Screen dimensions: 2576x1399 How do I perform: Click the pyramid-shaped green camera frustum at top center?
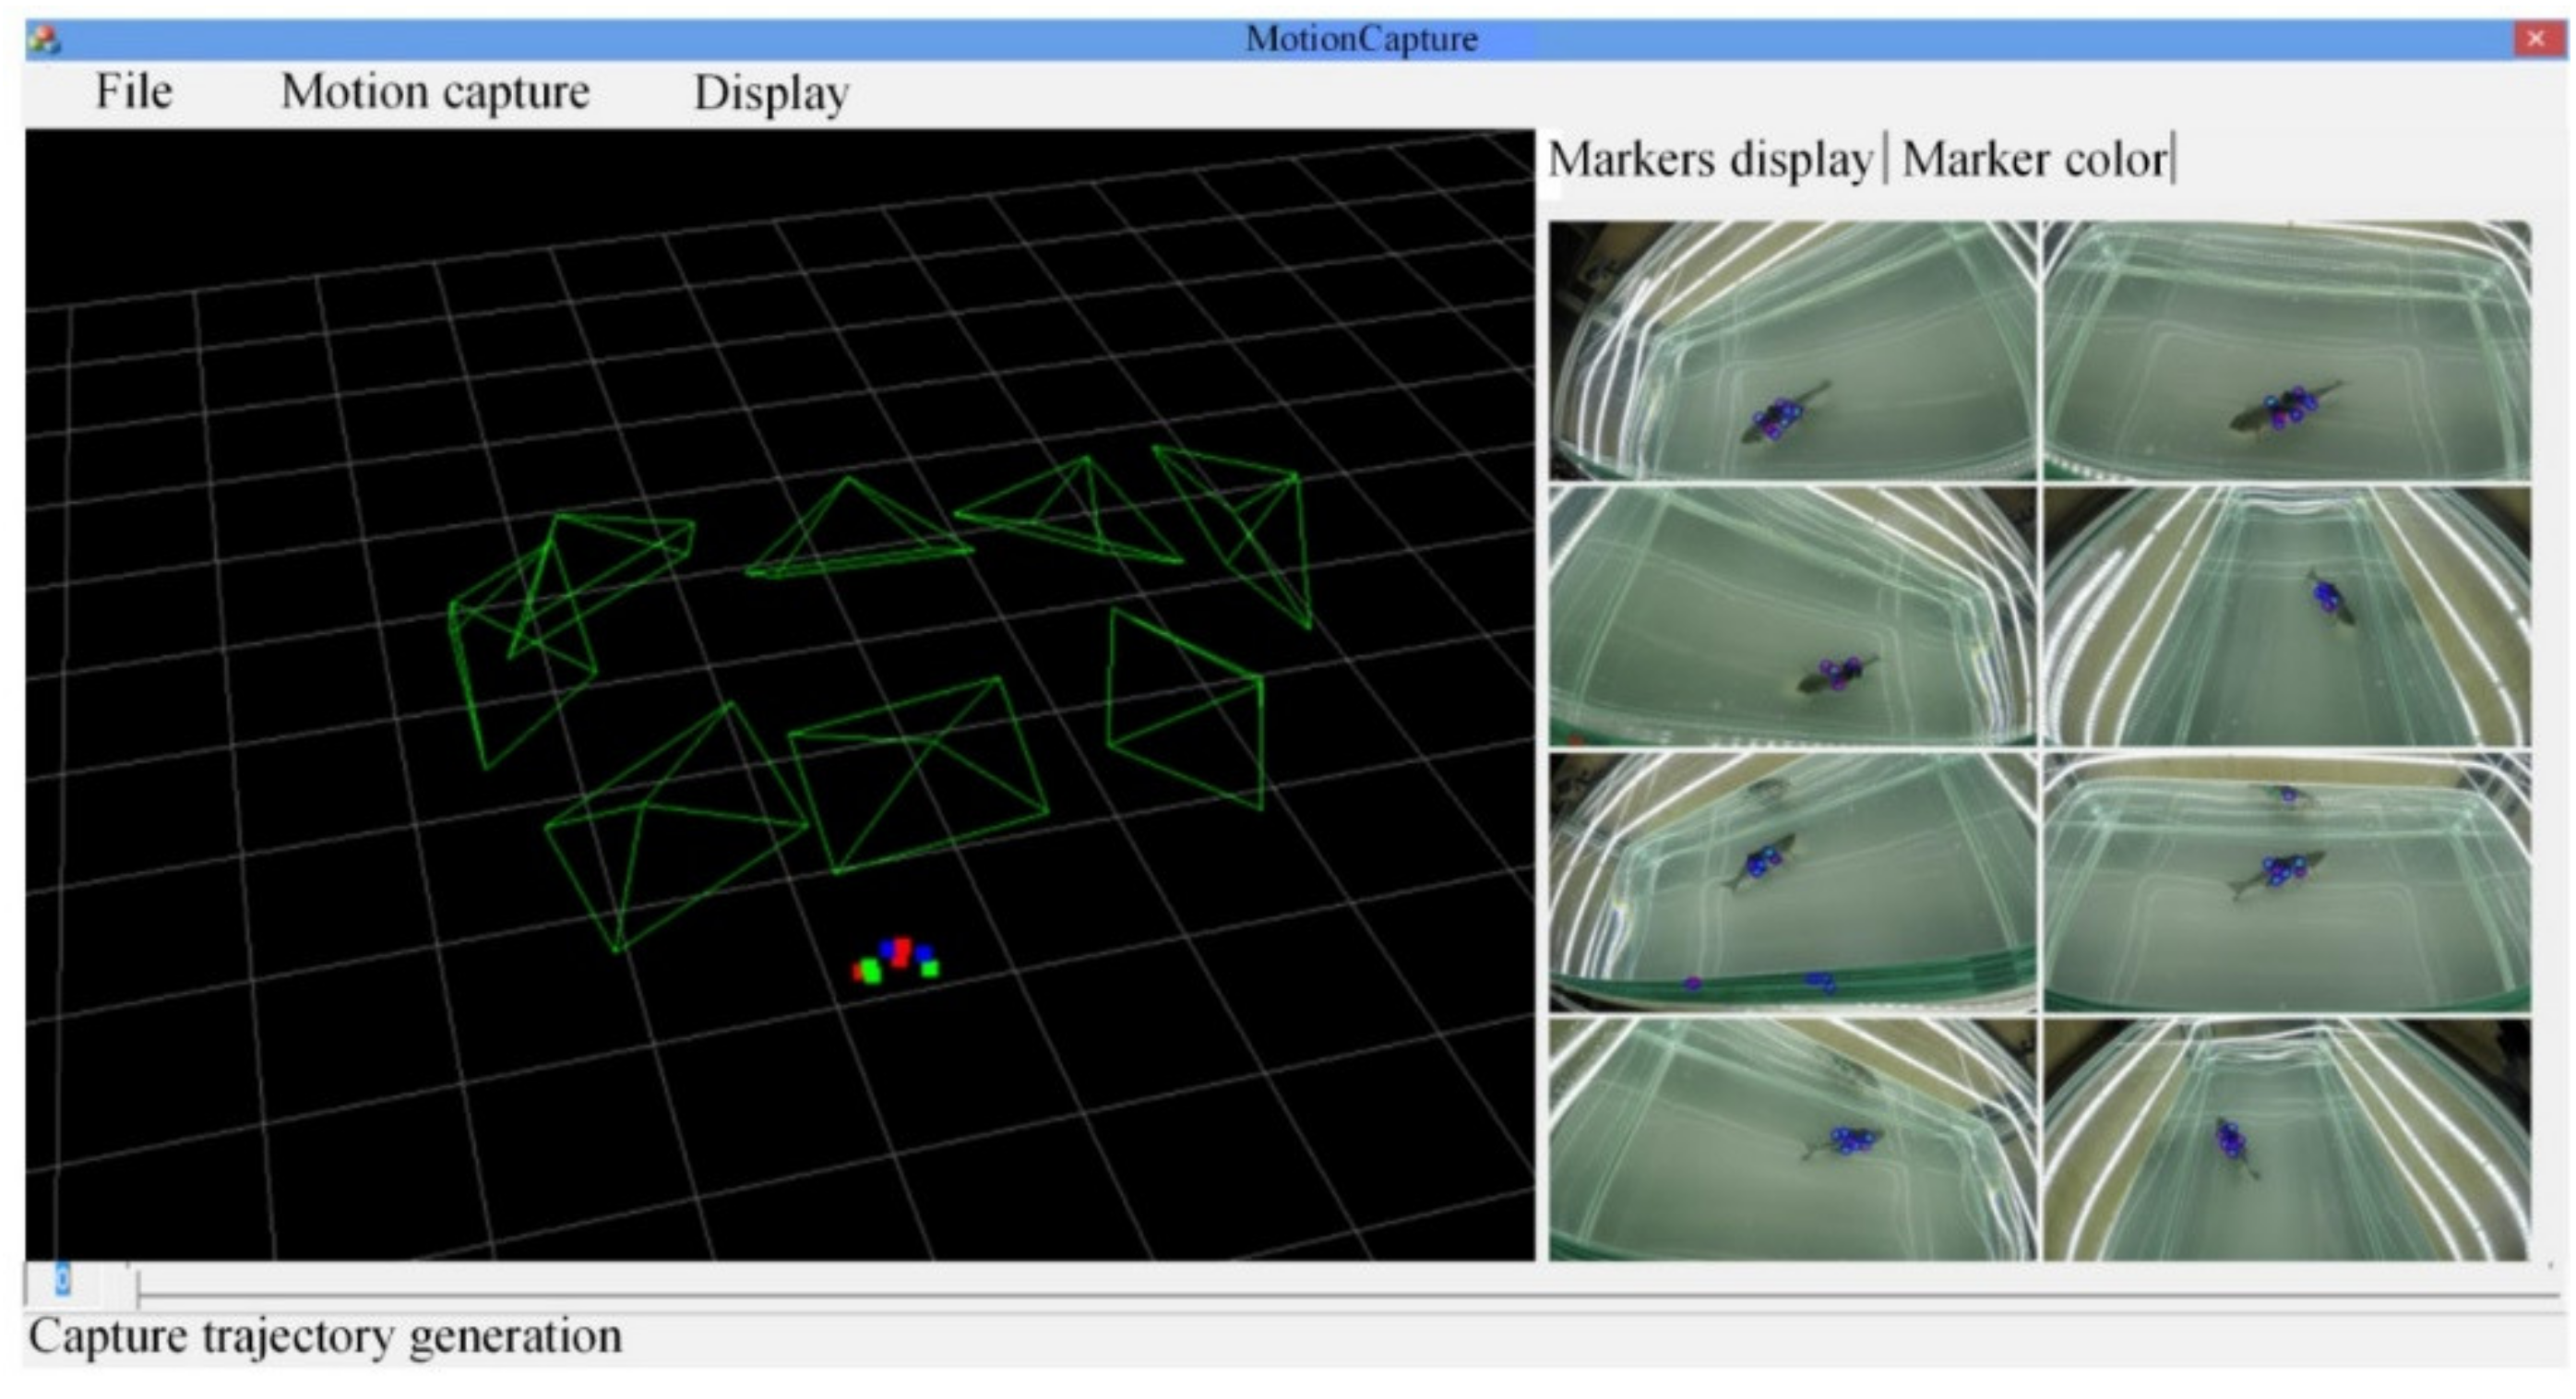(855, 535)
